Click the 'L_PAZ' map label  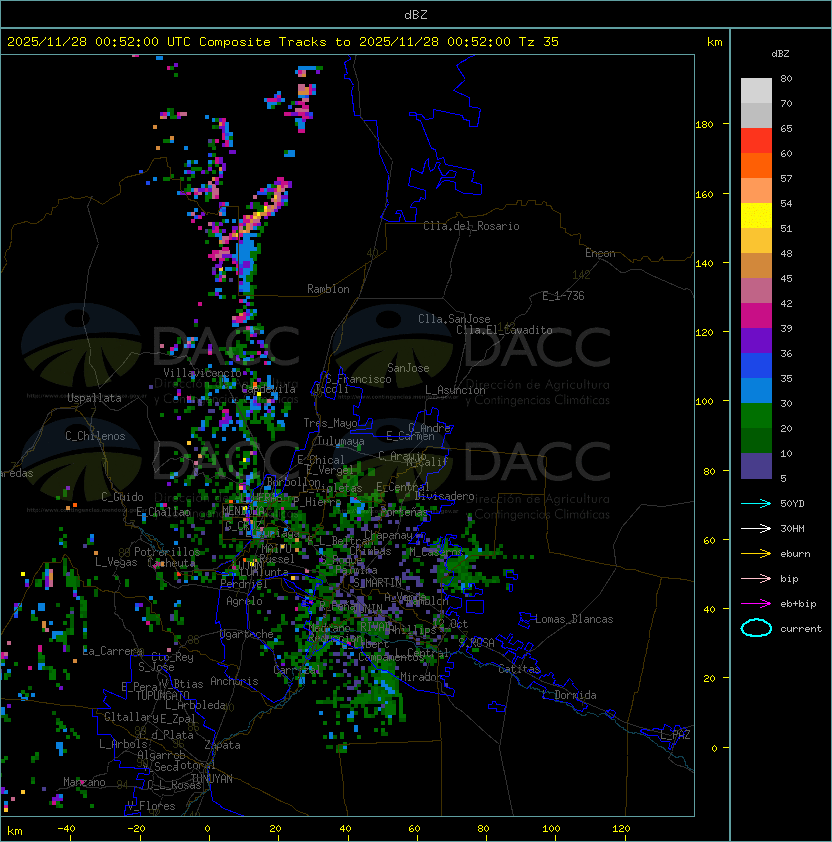[675, 735]
